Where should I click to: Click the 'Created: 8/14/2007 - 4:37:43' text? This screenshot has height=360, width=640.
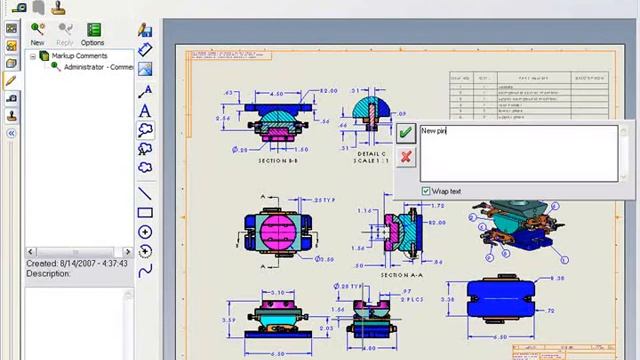[x=77, y=264]
